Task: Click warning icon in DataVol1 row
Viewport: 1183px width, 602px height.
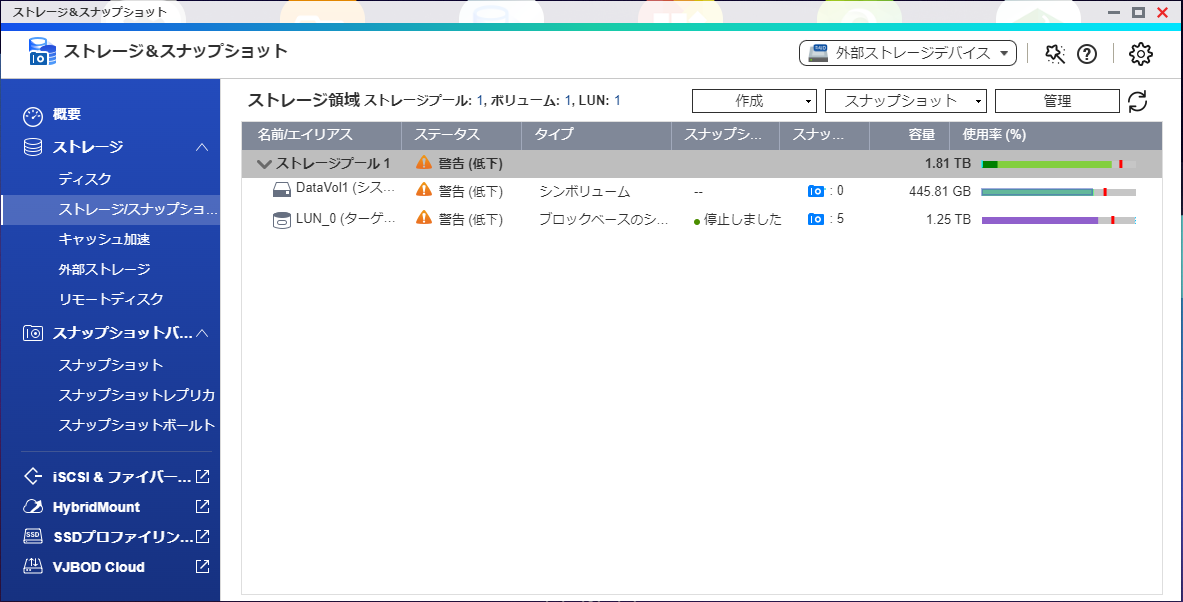Action: click(424, 190)
